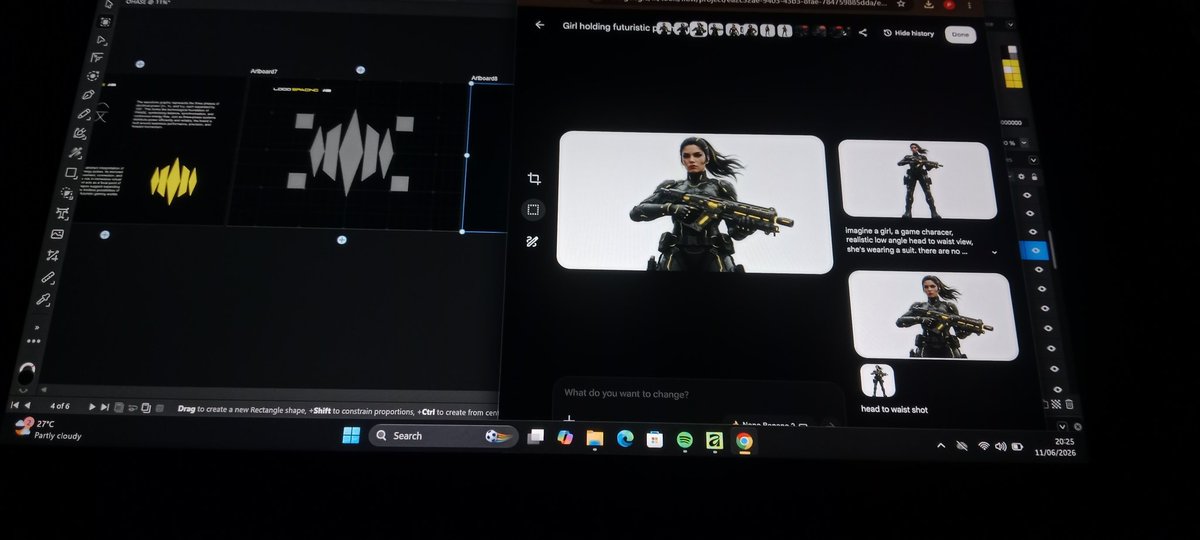Select the Rectangle shape tool
The width and height of the screenshot is (1200, 540).
coord(72,174)
